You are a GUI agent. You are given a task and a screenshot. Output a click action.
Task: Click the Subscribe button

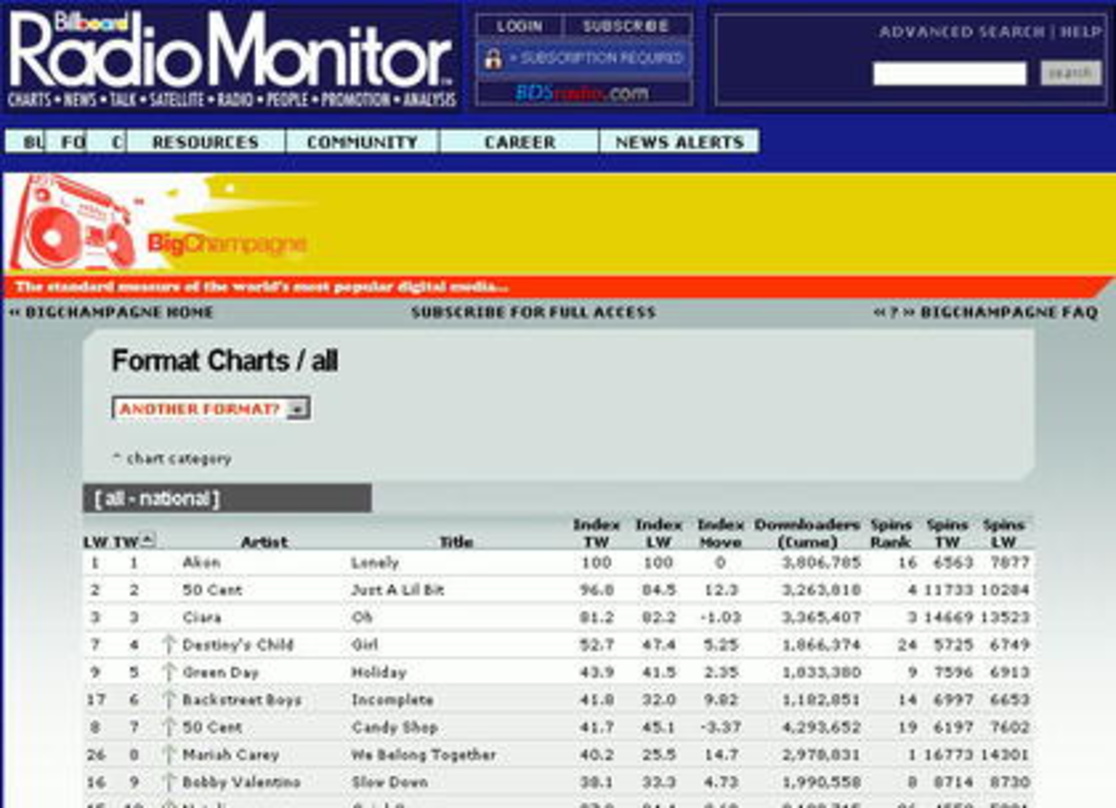tap(626, 26)
